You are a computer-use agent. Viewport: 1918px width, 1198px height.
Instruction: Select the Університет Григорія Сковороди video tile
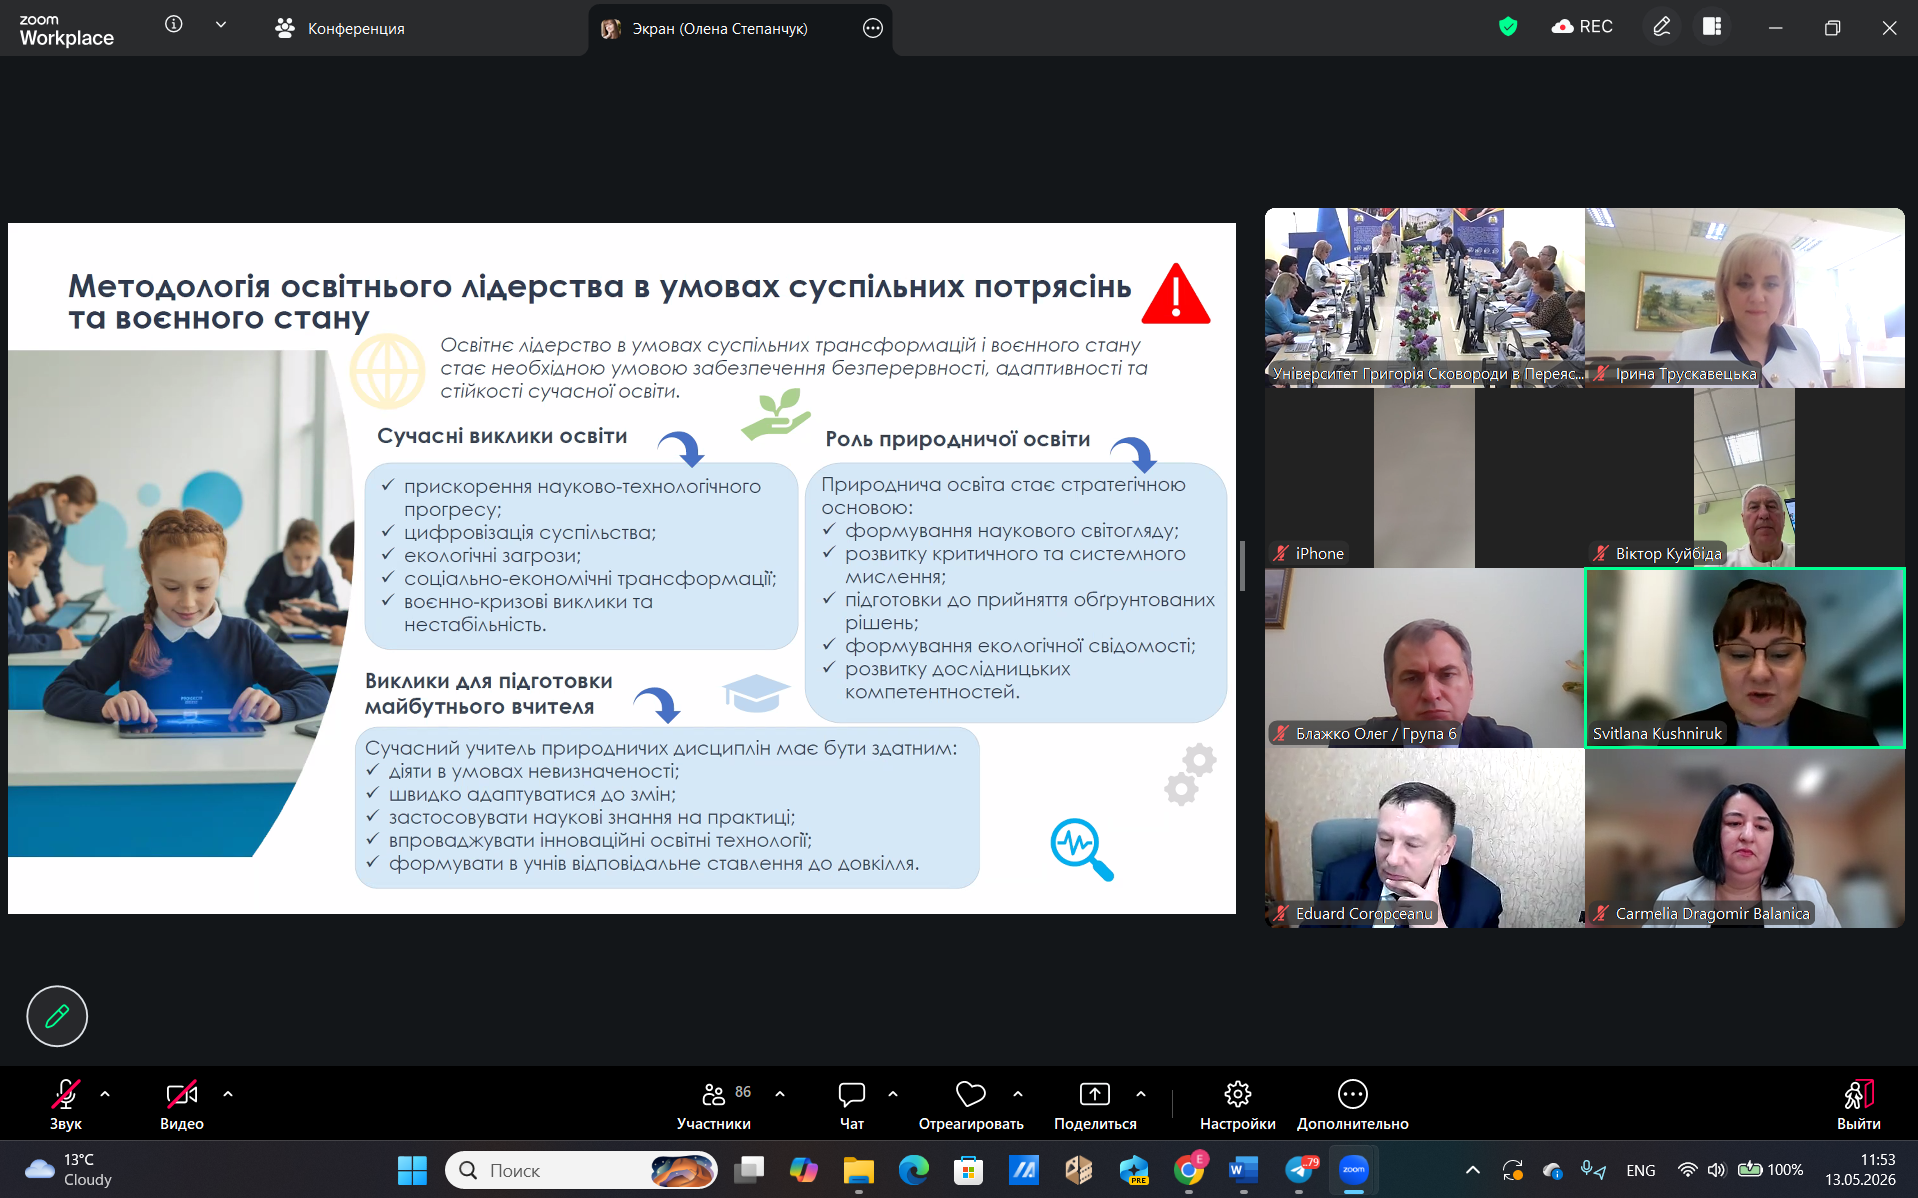[x=1425, y=298]
